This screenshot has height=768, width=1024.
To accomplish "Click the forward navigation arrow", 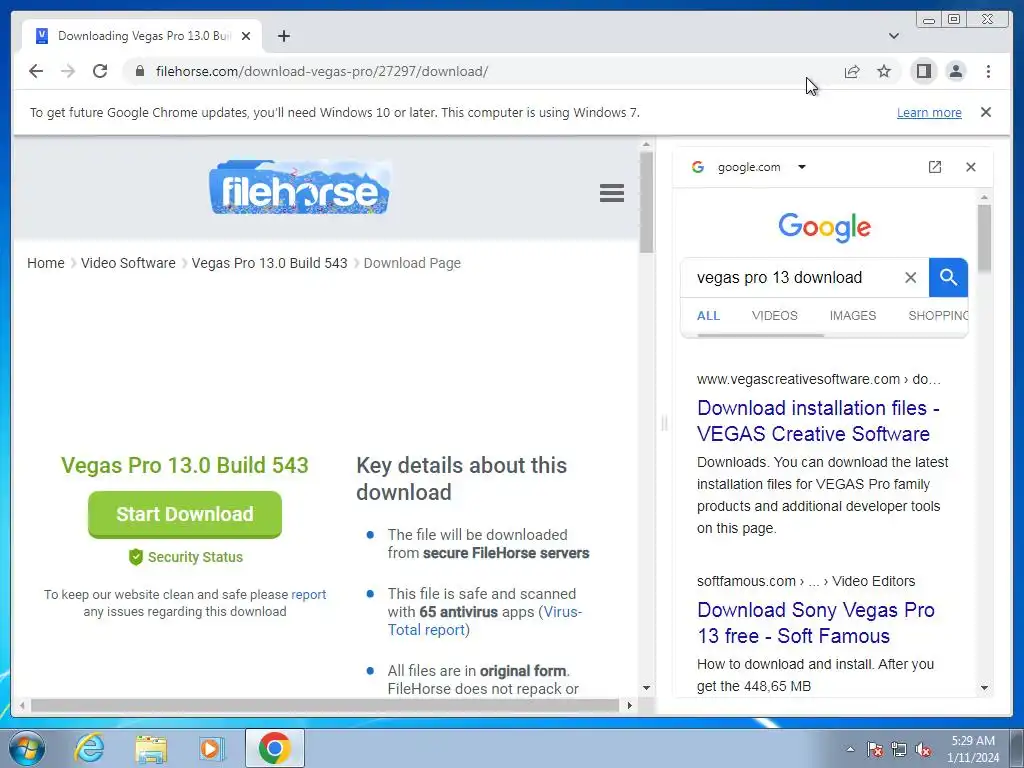I will coord(68,71).
